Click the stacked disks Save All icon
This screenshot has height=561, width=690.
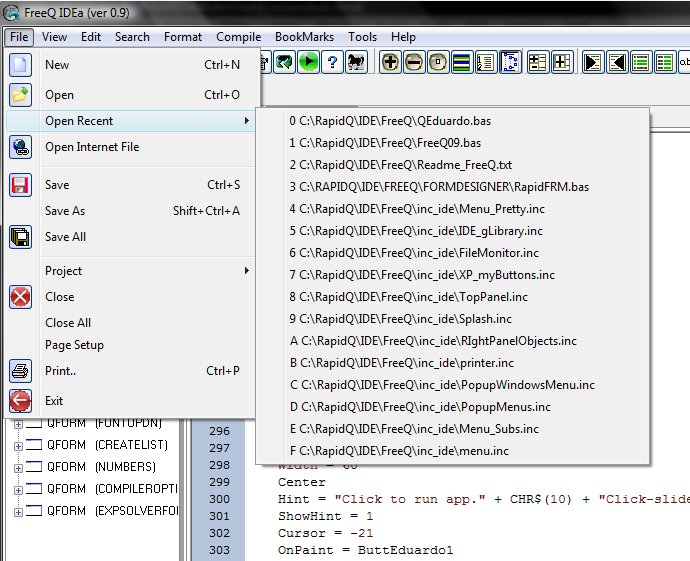tap(20, 237)
